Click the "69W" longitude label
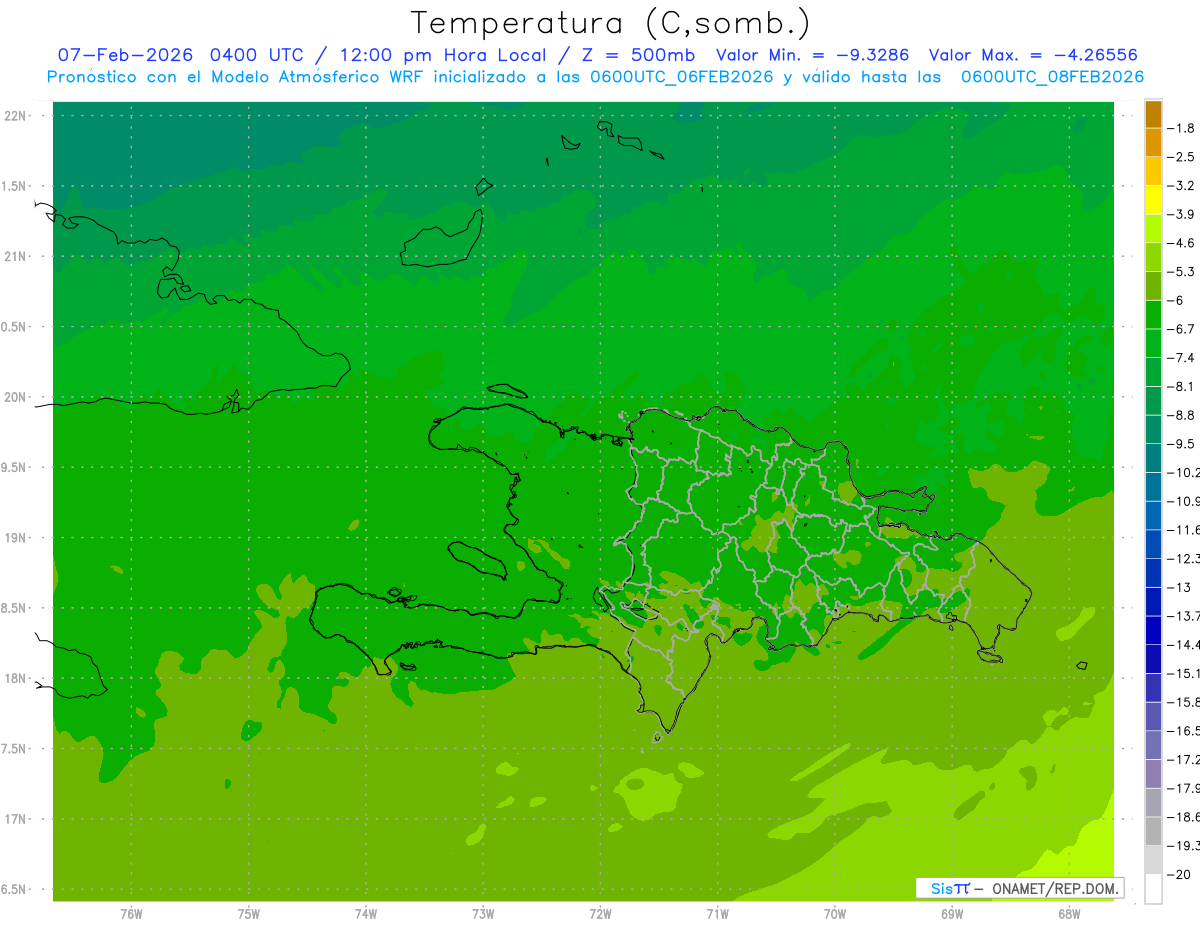 point(952,914)
